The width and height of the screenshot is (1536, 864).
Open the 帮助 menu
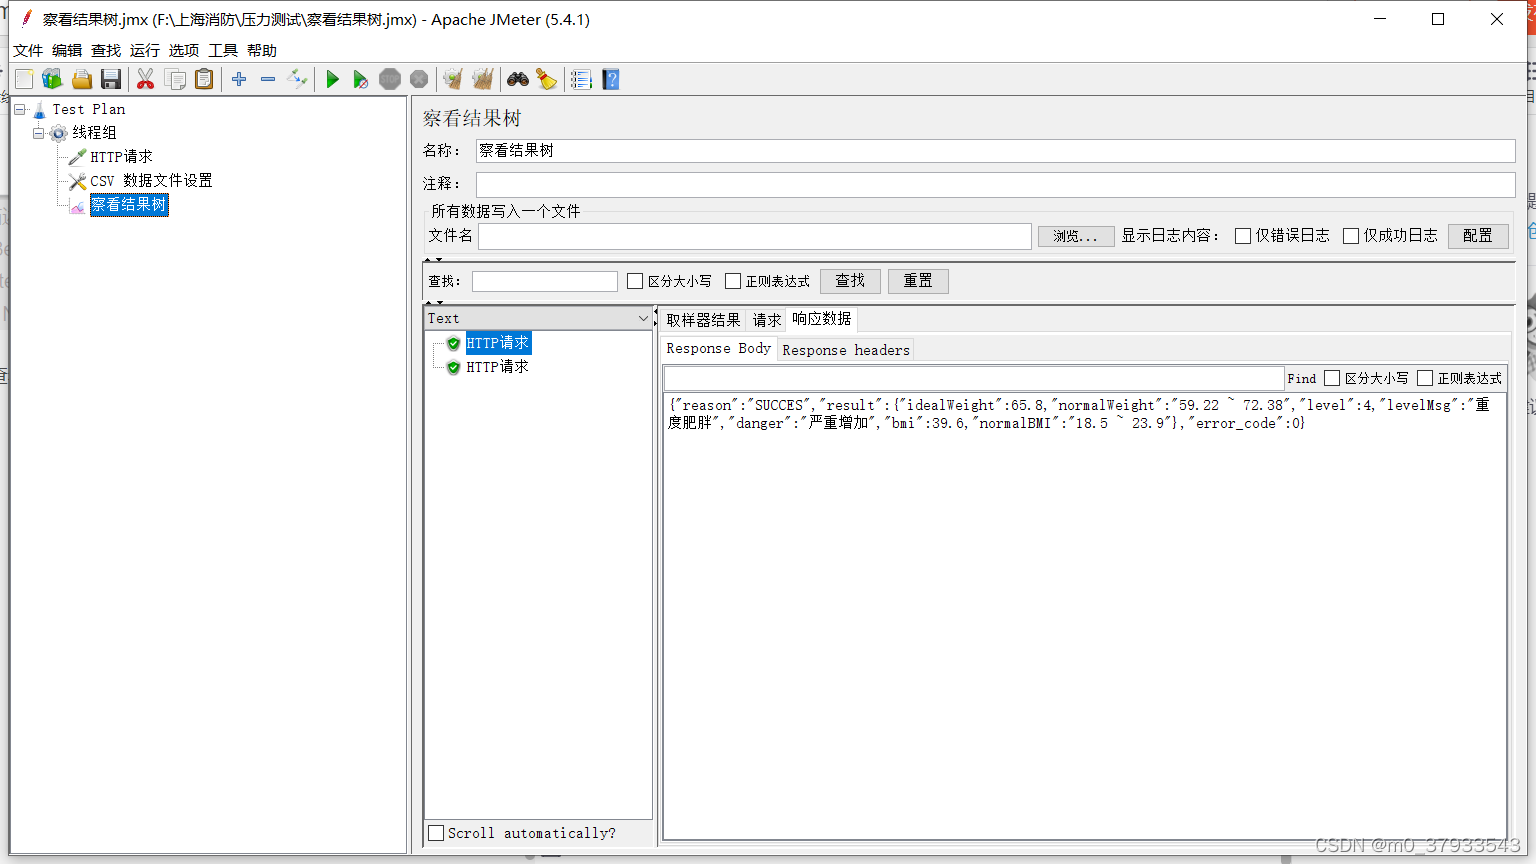click(262, 51)
